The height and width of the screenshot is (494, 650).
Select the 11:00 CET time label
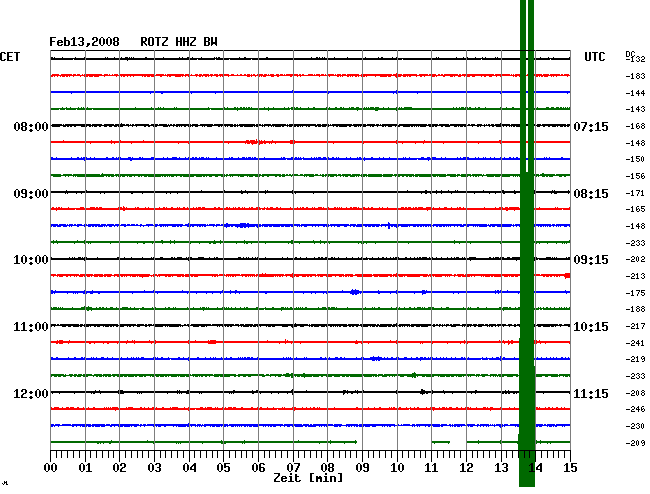[x=31, y=327]
